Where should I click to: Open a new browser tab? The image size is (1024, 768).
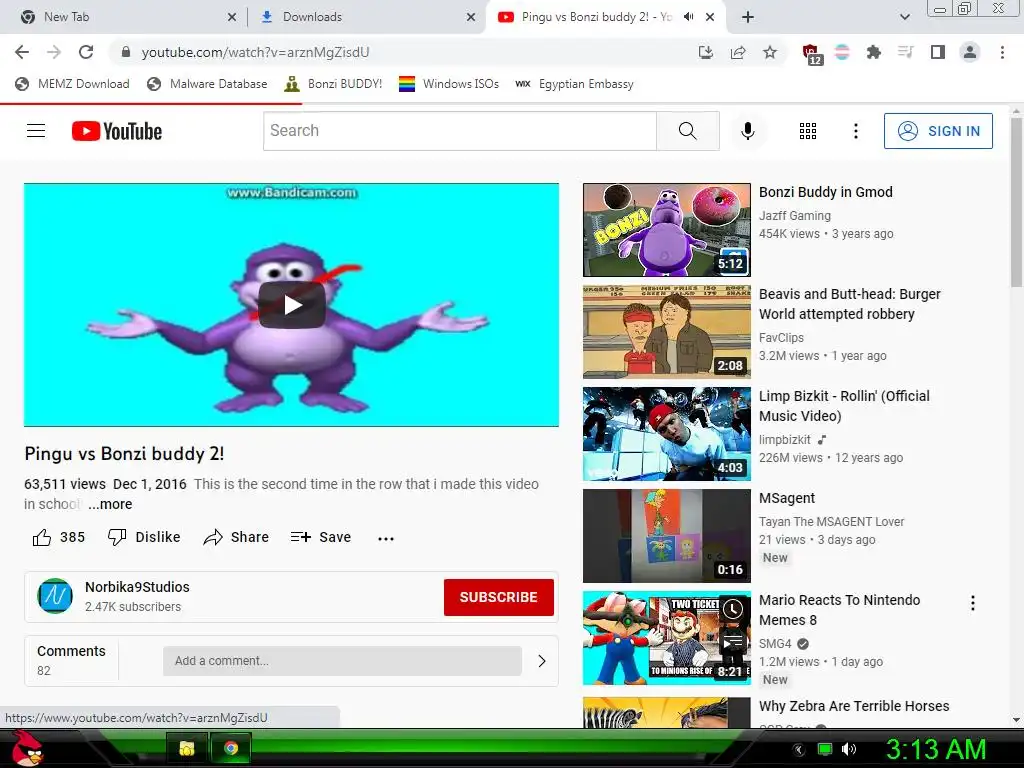coord(748,17)
